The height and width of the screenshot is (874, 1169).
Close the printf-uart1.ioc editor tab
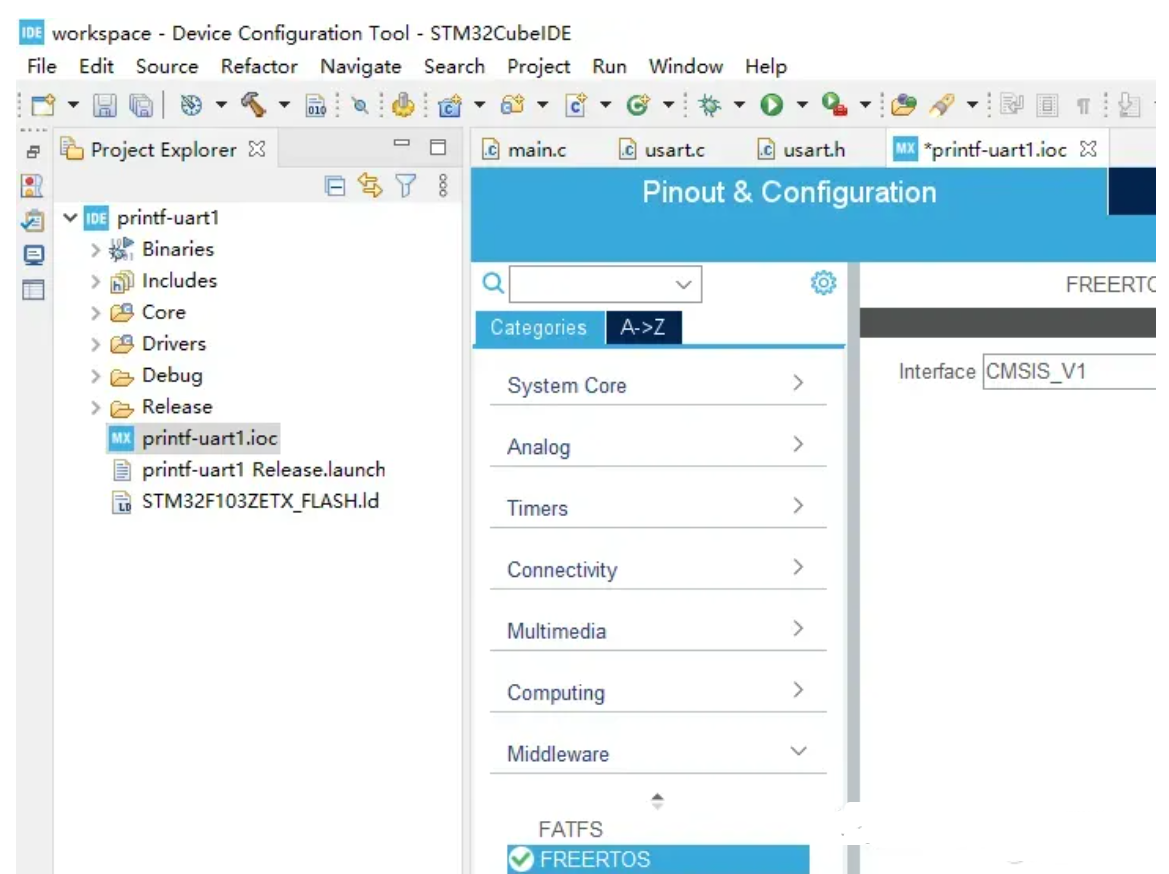coord(1088,148)
